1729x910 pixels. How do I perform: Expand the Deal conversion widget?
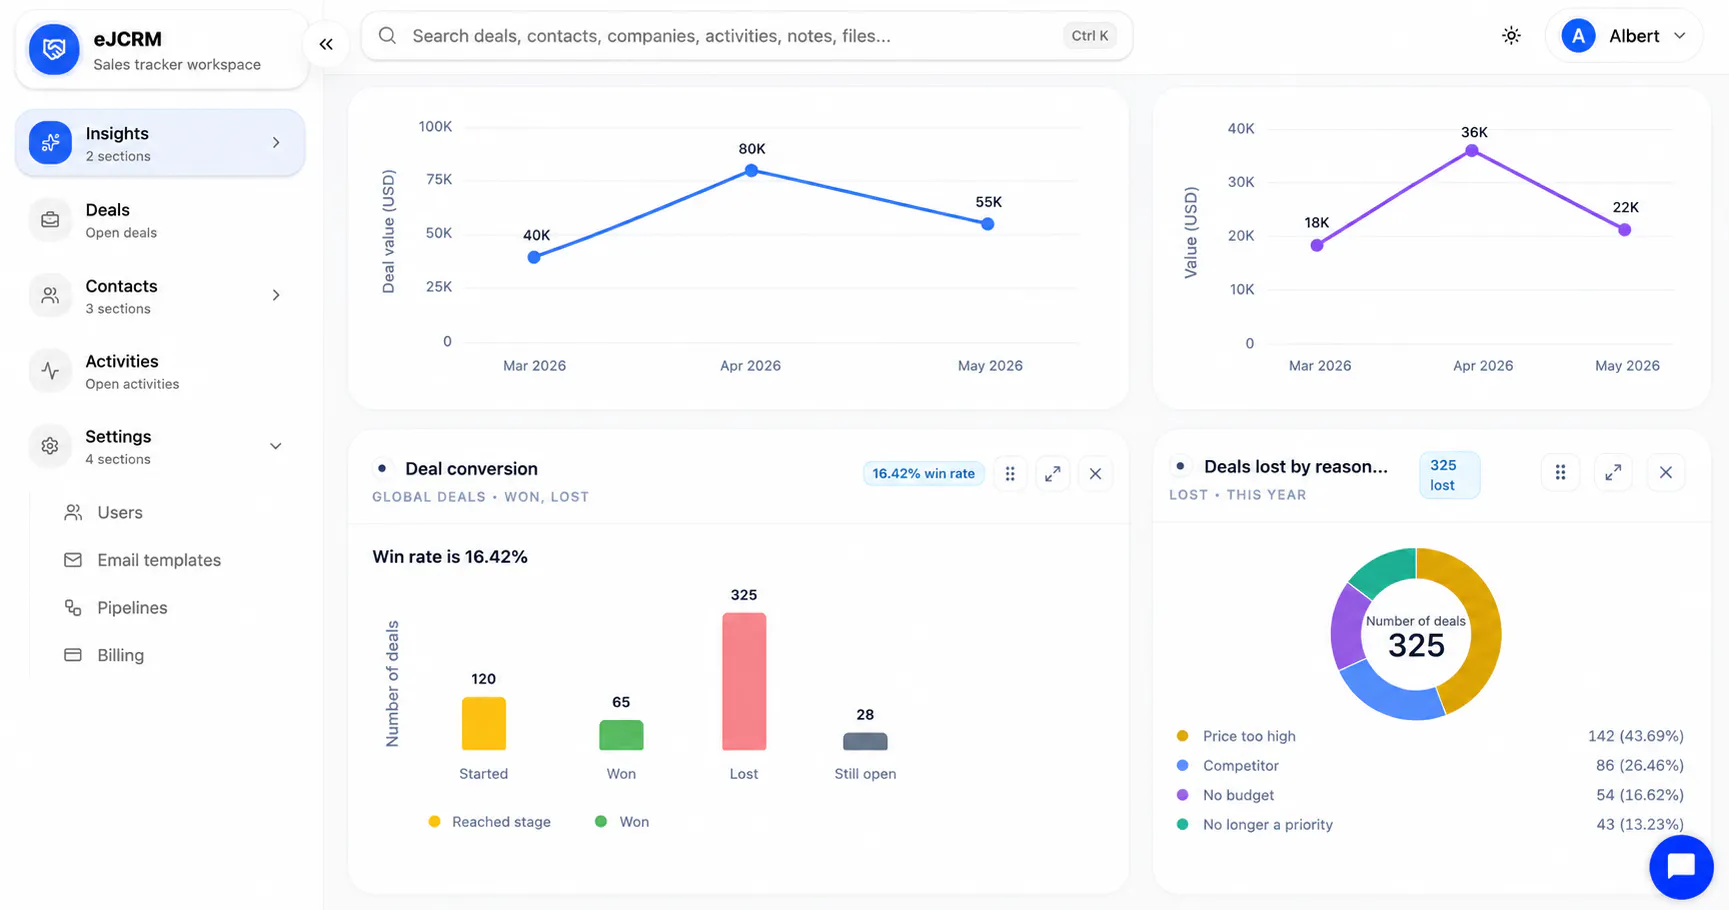pos(1053,474)
